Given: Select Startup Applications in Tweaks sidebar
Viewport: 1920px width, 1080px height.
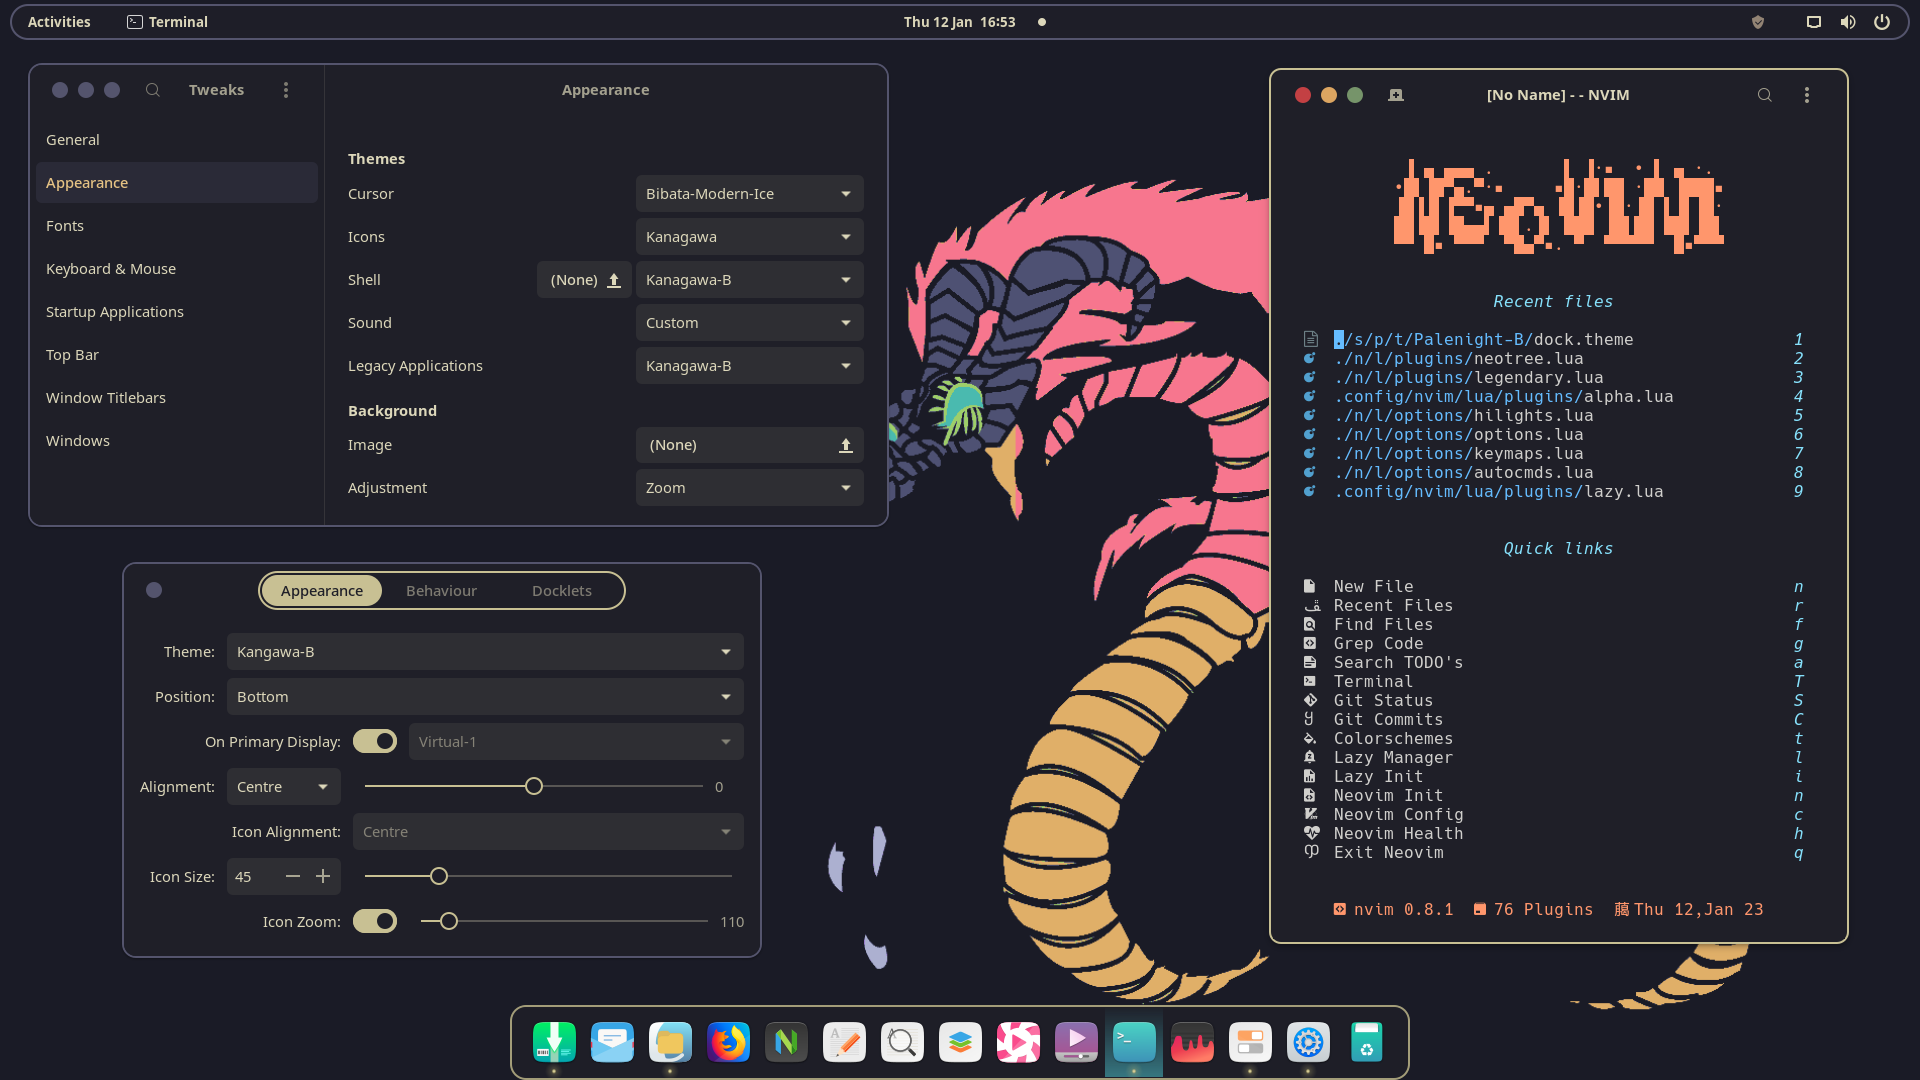Looking at the screenshot, I should (x=177, y=312).
